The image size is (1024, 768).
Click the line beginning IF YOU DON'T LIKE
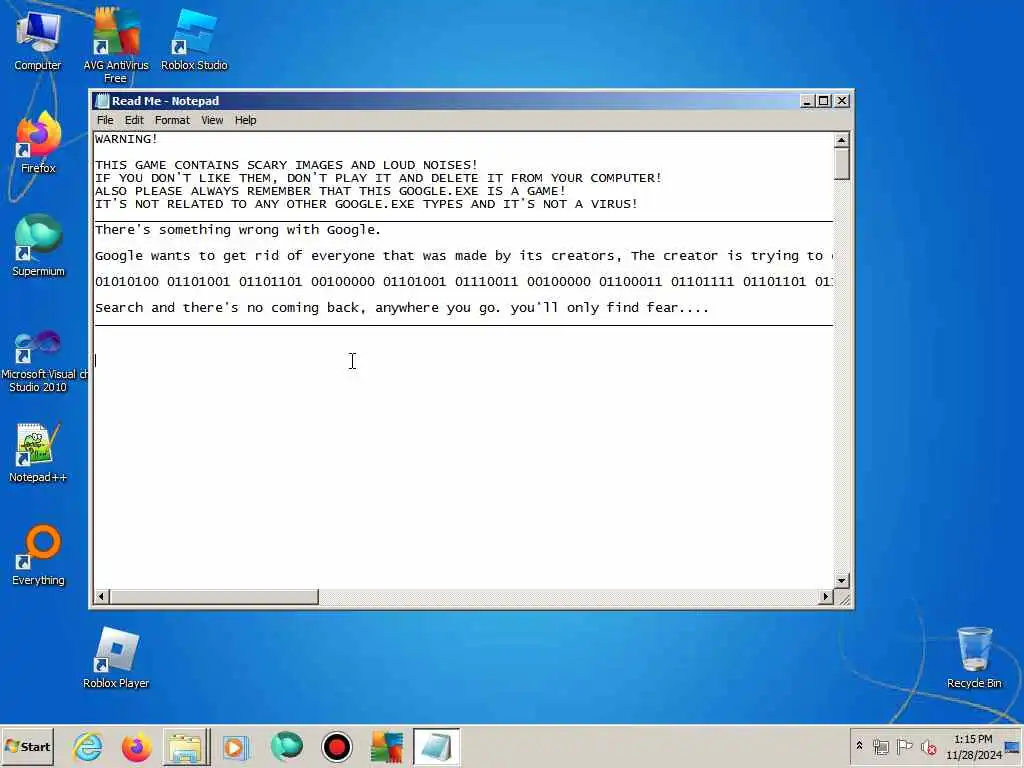[378, 178]
